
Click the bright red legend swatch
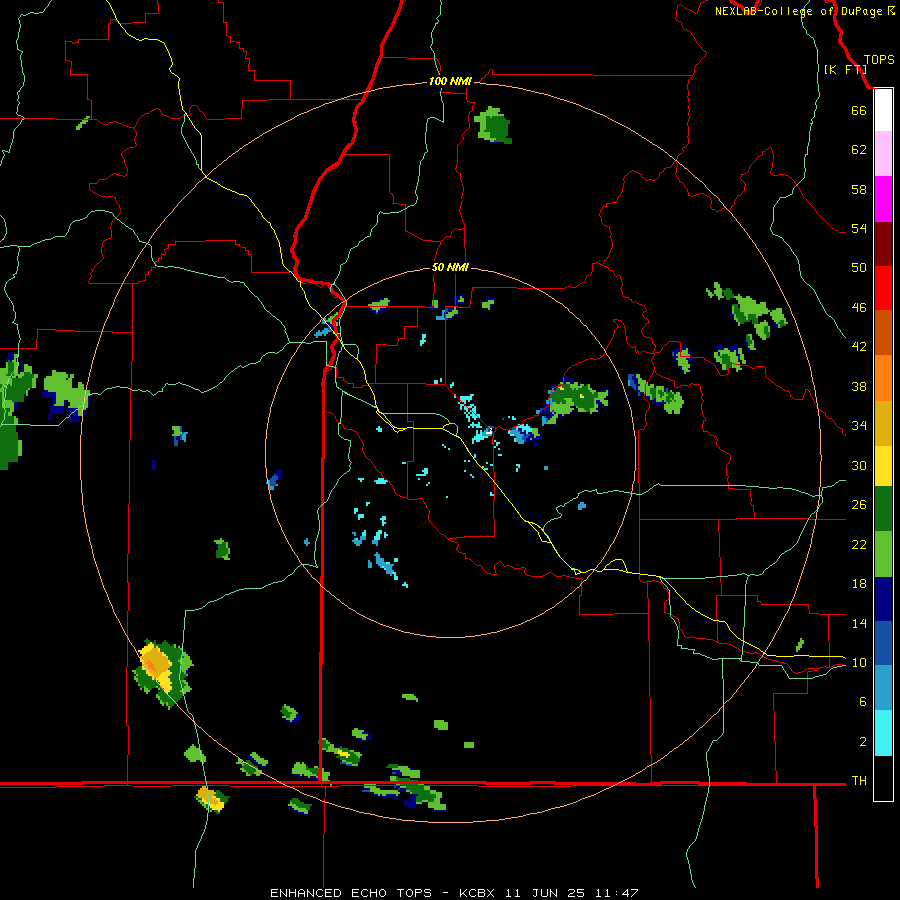(x=883, y=288)
